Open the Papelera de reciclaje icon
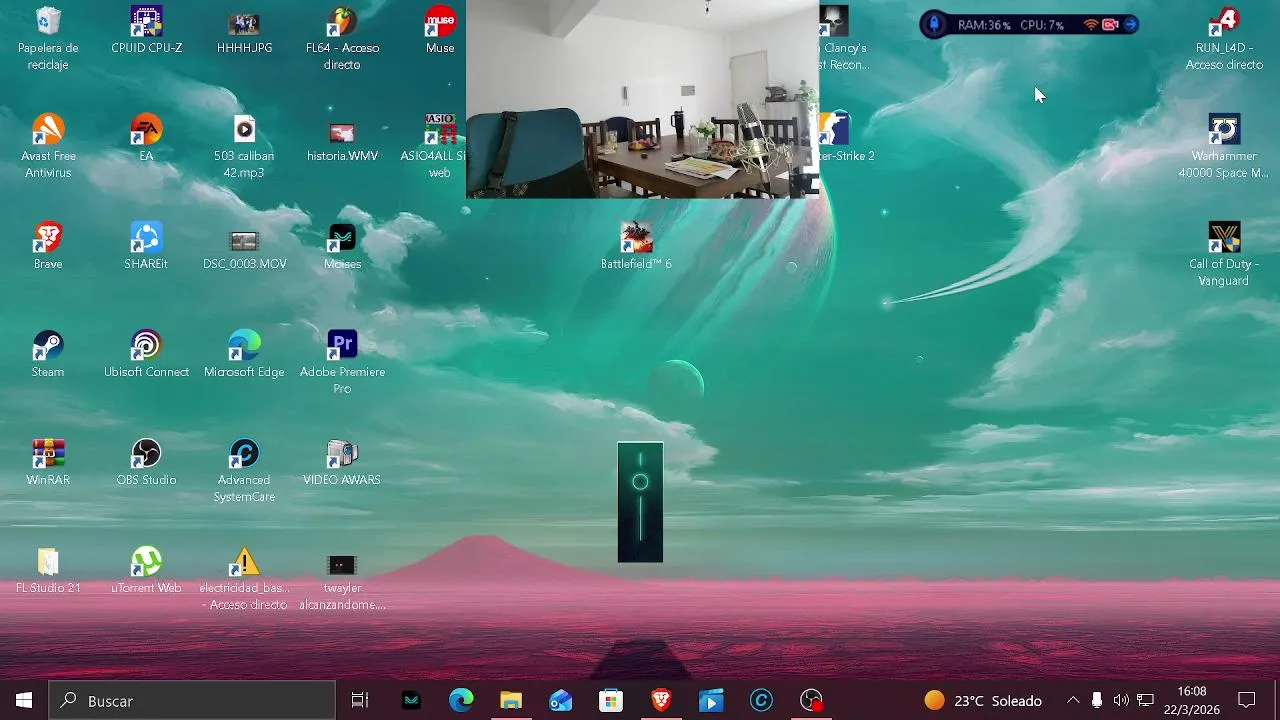 coord(48,37)
